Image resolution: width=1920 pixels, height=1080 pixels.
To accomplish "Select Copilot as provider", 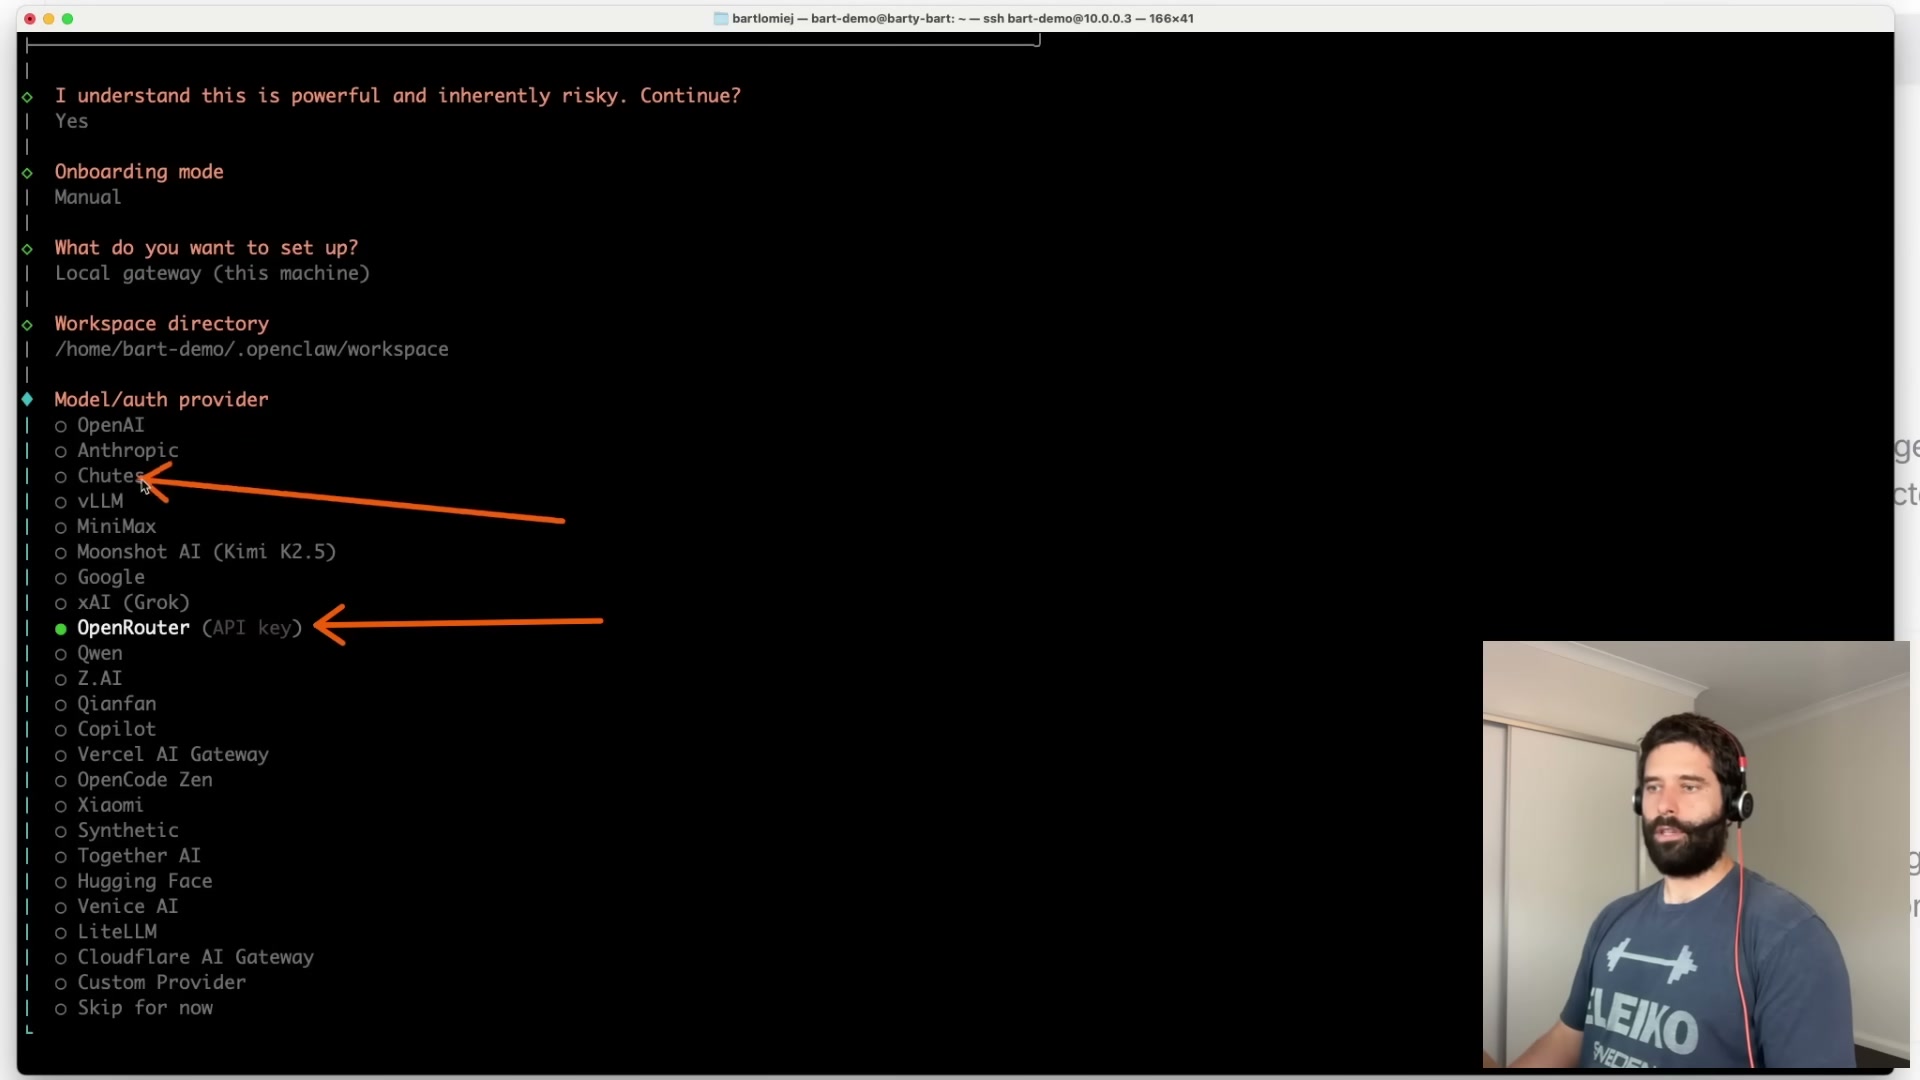I will (106, 729).
